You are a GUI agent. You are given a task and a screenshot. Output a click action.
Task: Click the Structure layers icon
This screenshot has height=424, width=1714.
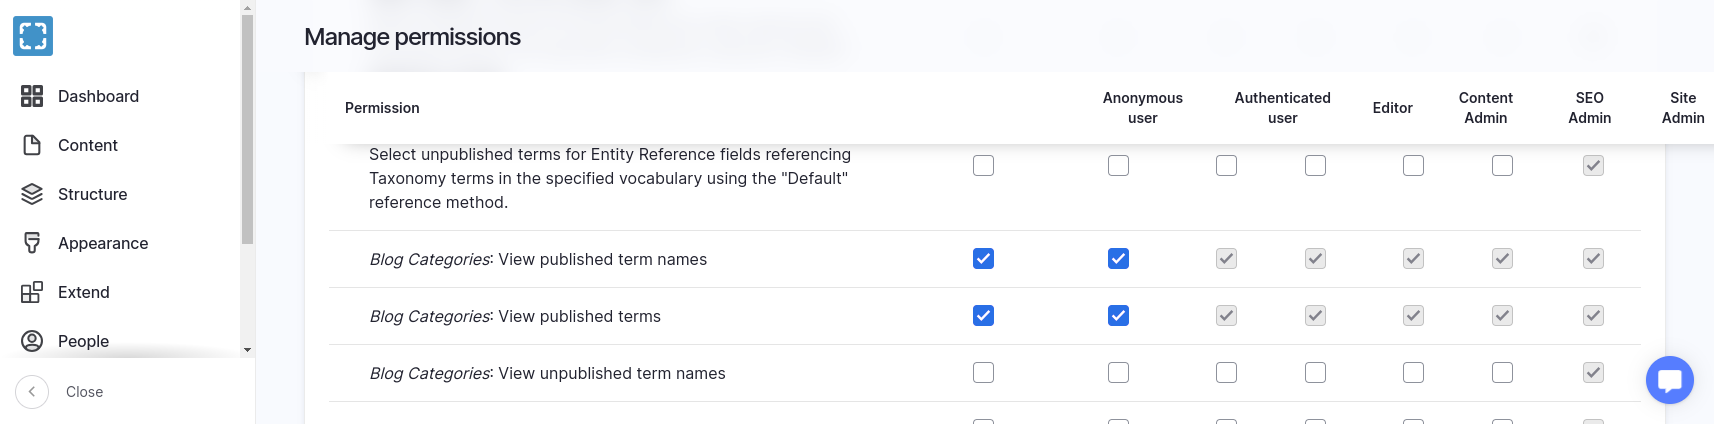pyautogui.click(x=32, y=194)
